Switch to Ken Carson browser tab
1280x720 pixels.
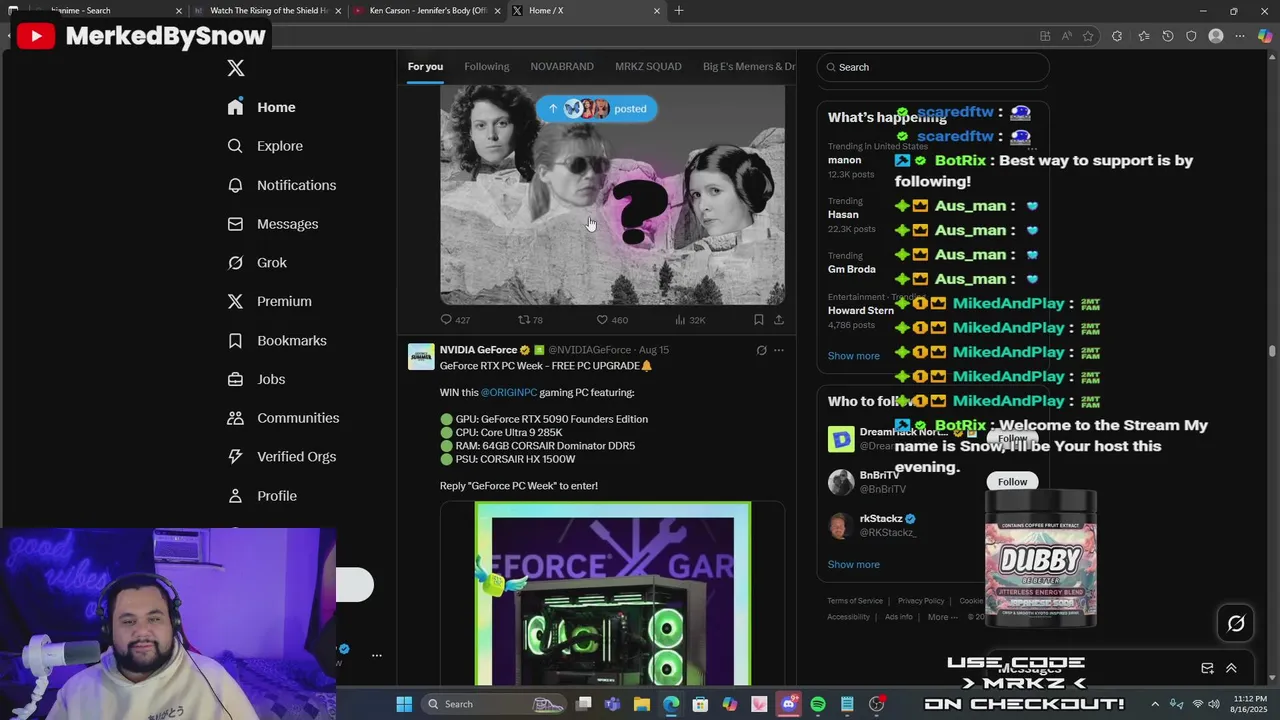click(x=427, y=11)
